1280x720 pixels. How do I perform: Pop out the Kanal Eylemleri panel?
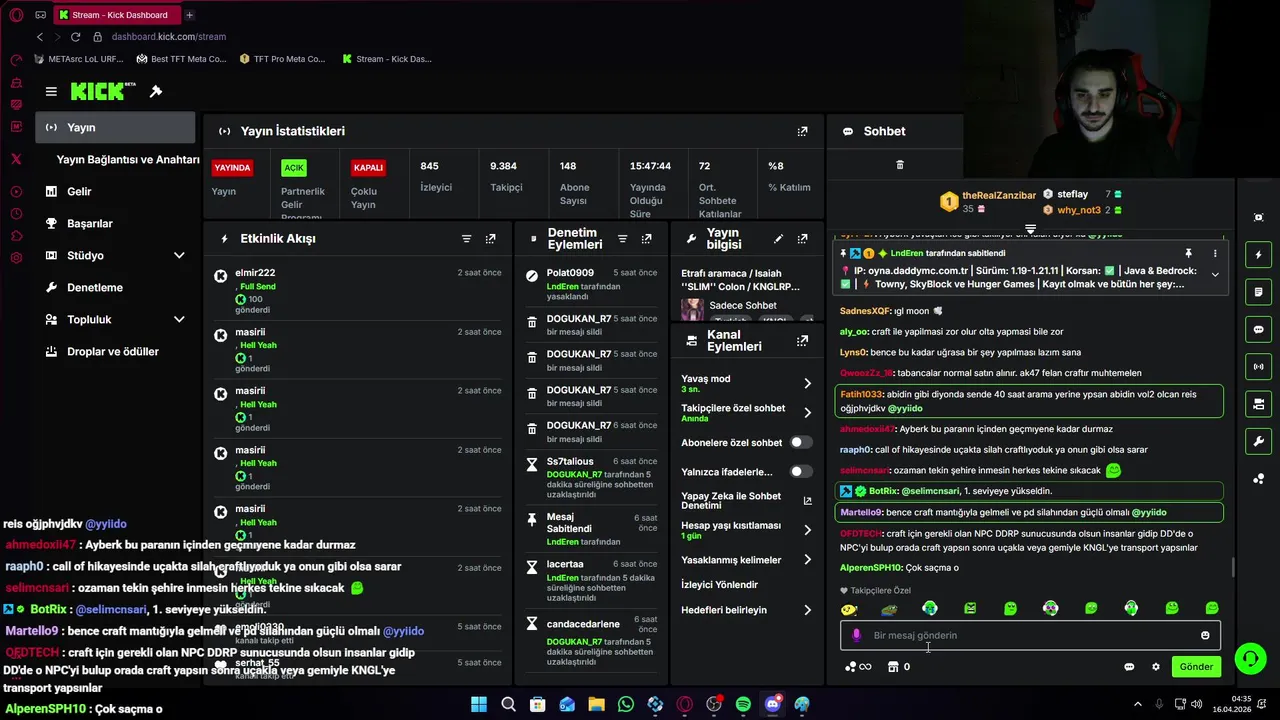click(x=802, y=341)
